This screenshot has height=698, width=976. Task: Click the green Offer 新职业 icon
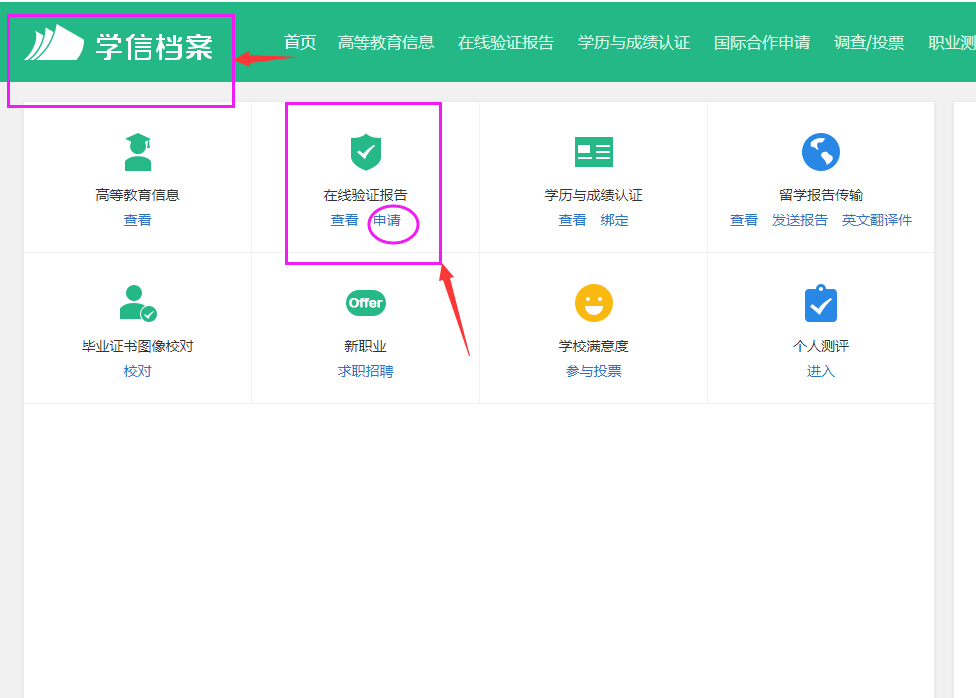click(365, 303)
